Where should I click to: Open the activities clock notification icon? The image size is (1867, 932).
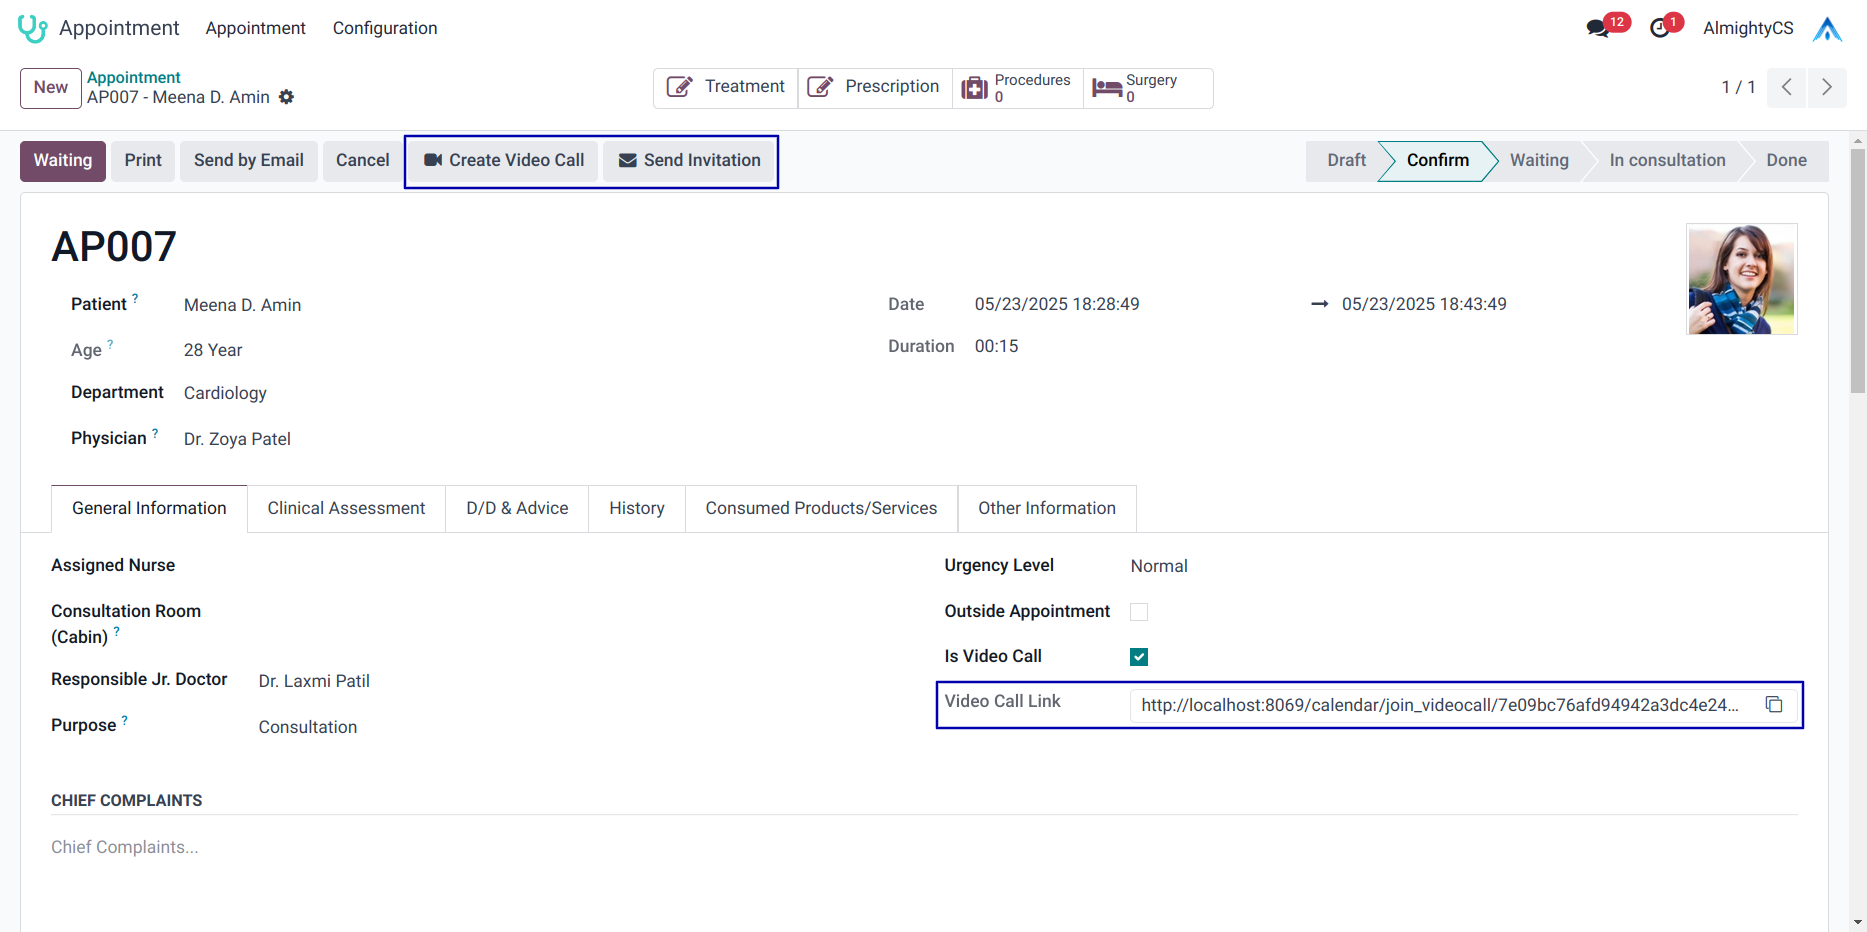pyautogui.click(x=1660, y=28)
